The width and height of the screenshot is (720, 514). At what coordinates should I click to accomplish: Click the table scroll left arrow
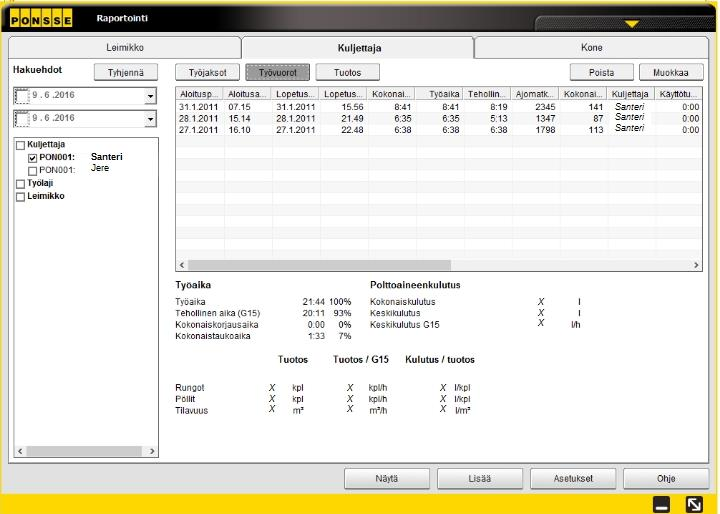pos(182,265)
